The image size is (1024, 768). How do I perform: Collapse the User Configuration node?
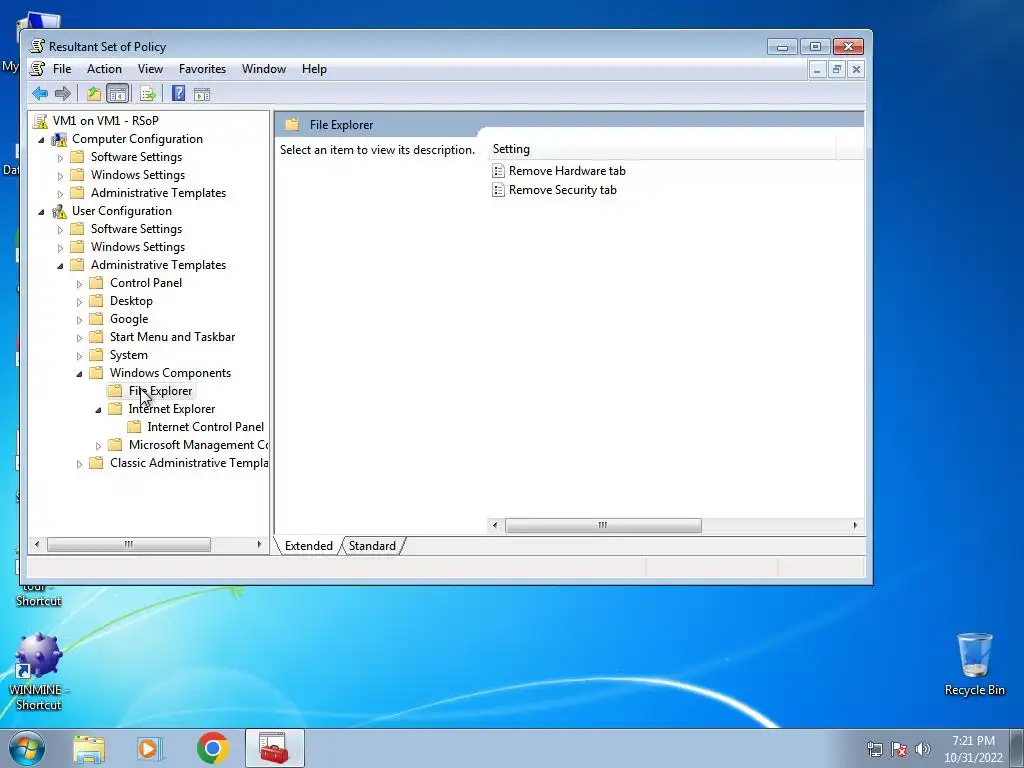pyautogui.click(x=42, y=212)
